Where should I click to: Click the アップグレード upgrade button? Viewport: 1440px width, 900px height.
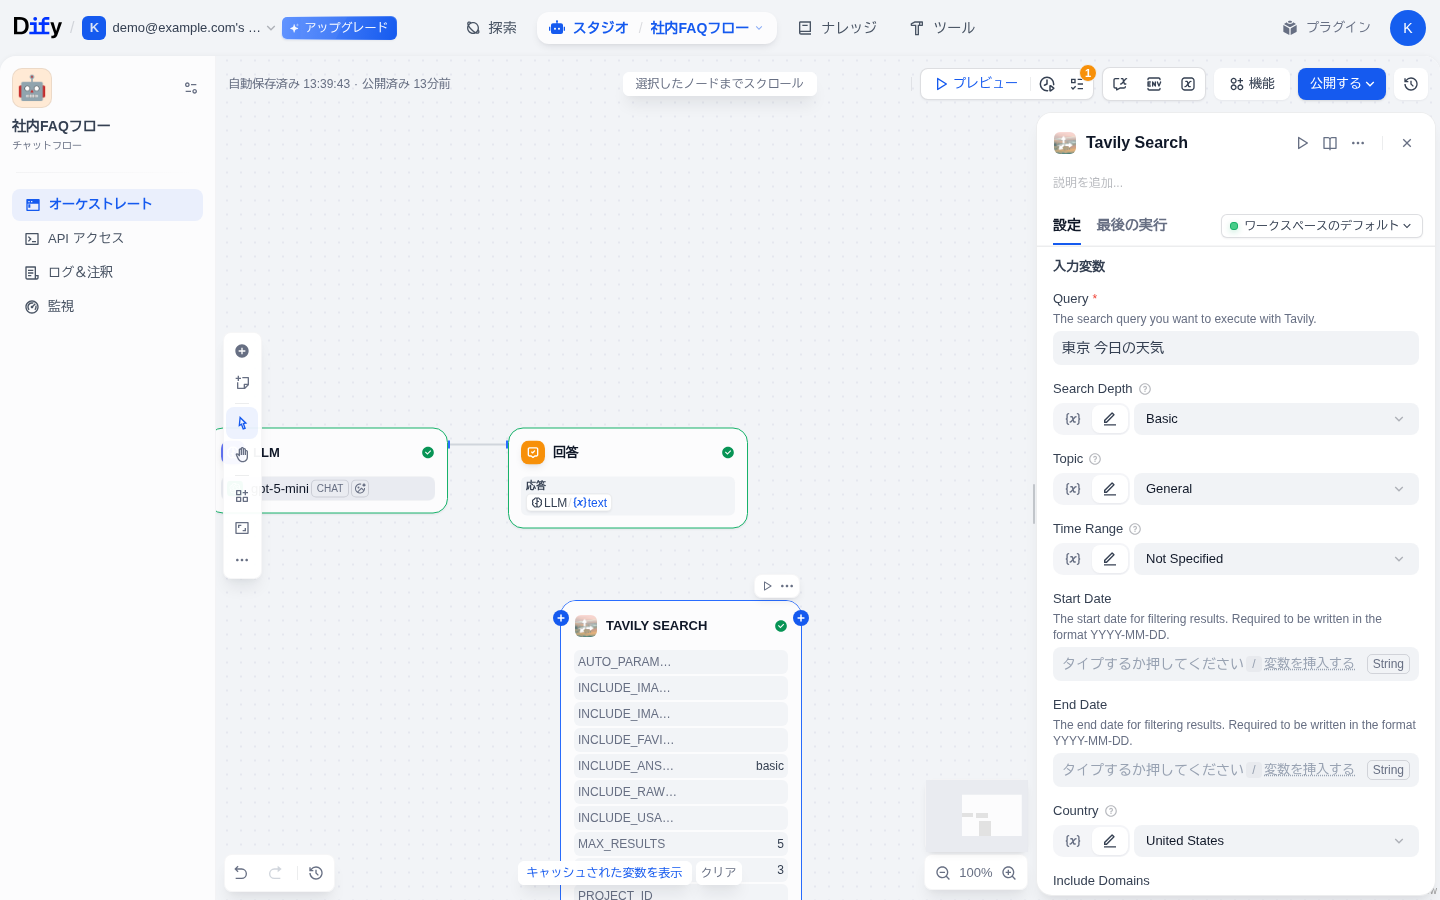tap(339, 28)
